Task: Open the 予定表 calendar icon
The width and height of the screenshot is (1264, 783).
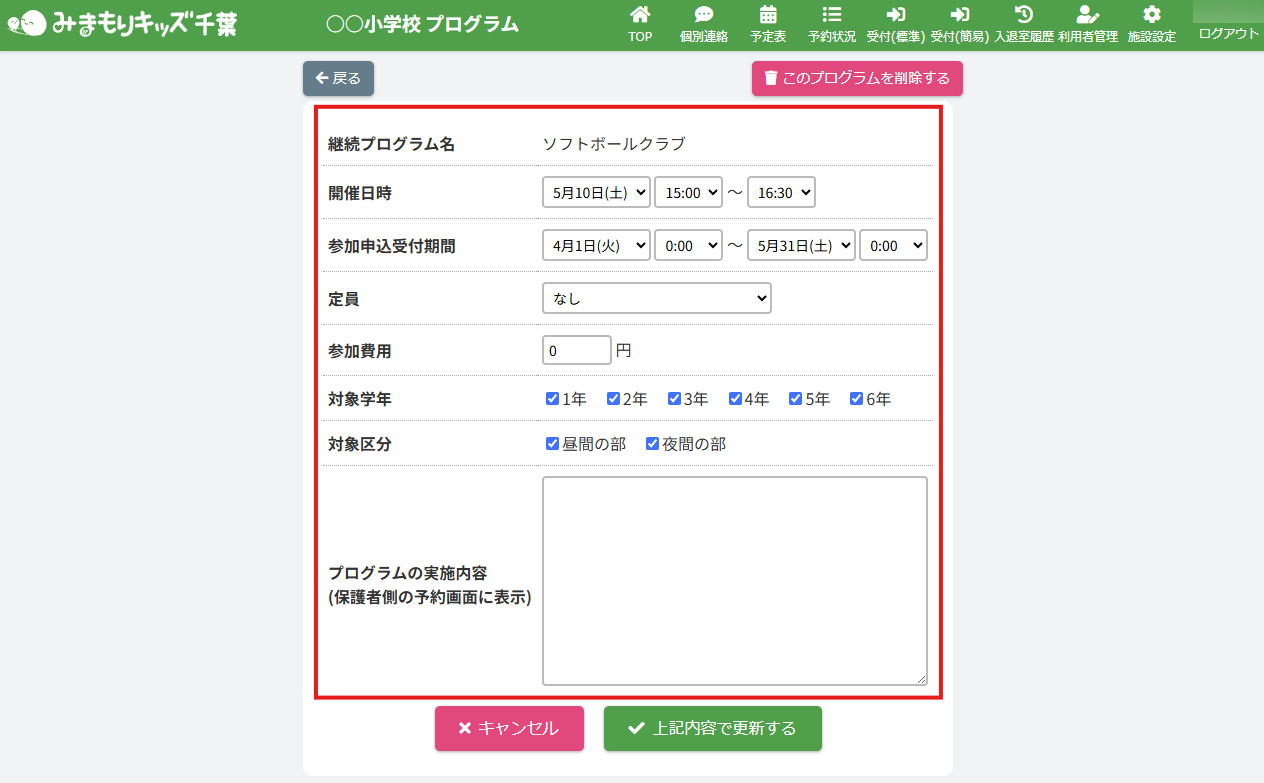Action: 768,15
